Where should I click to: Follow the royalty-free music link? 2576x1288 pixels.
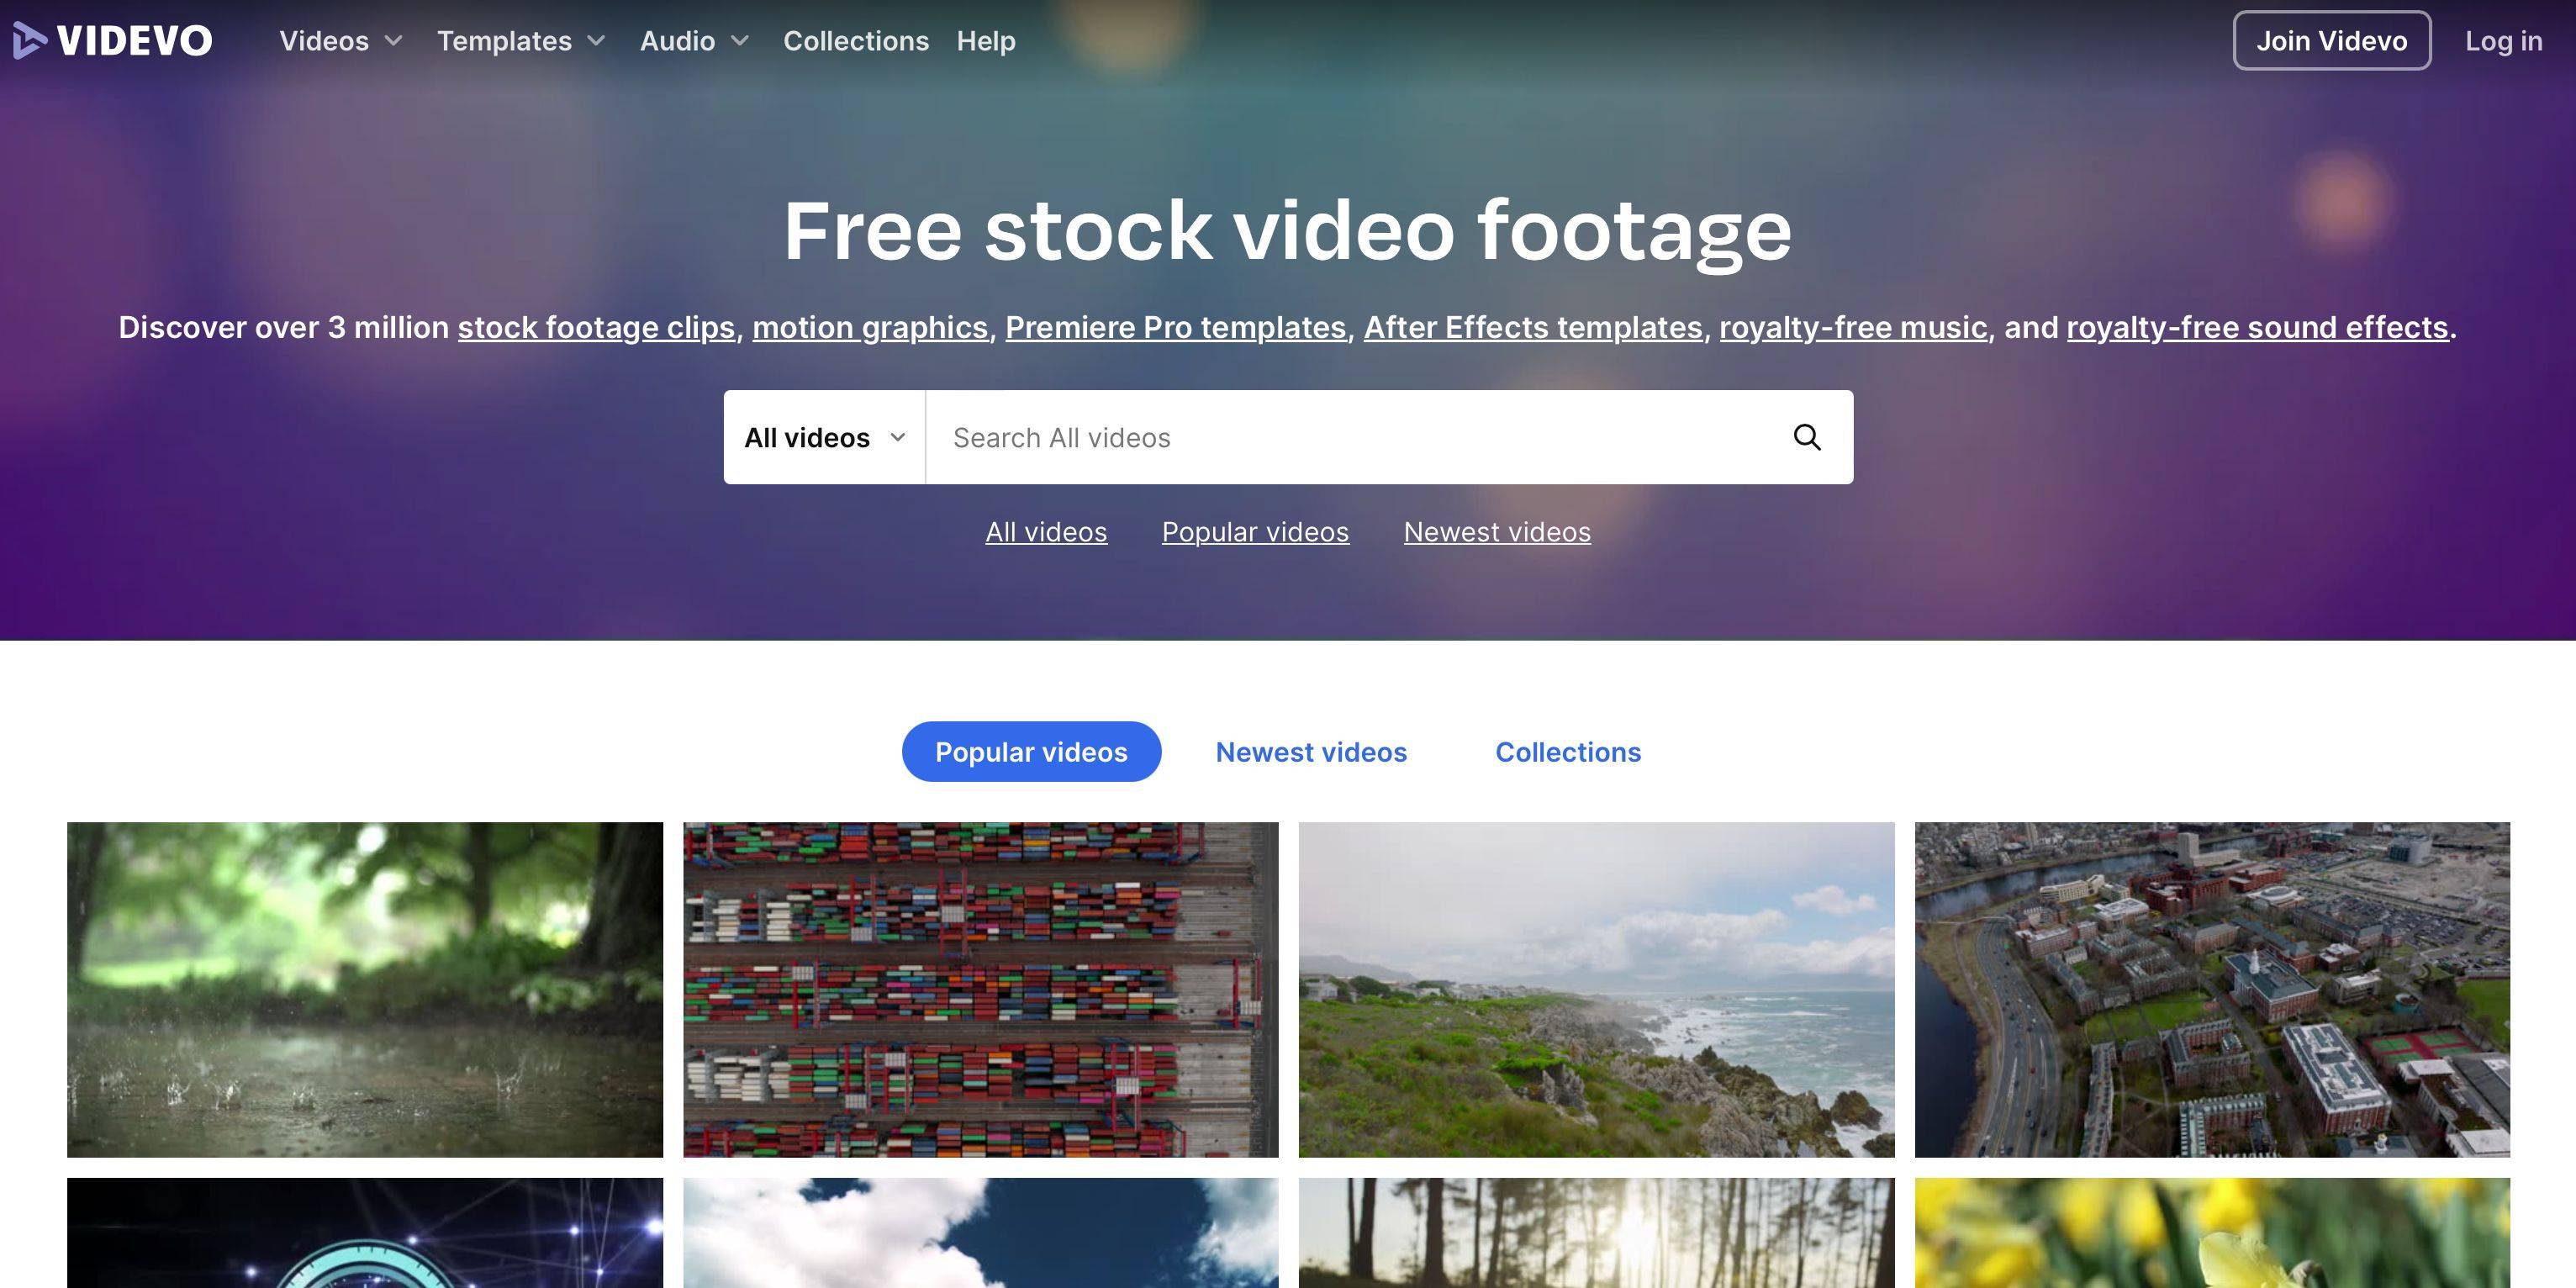(x=1852, y=327)
